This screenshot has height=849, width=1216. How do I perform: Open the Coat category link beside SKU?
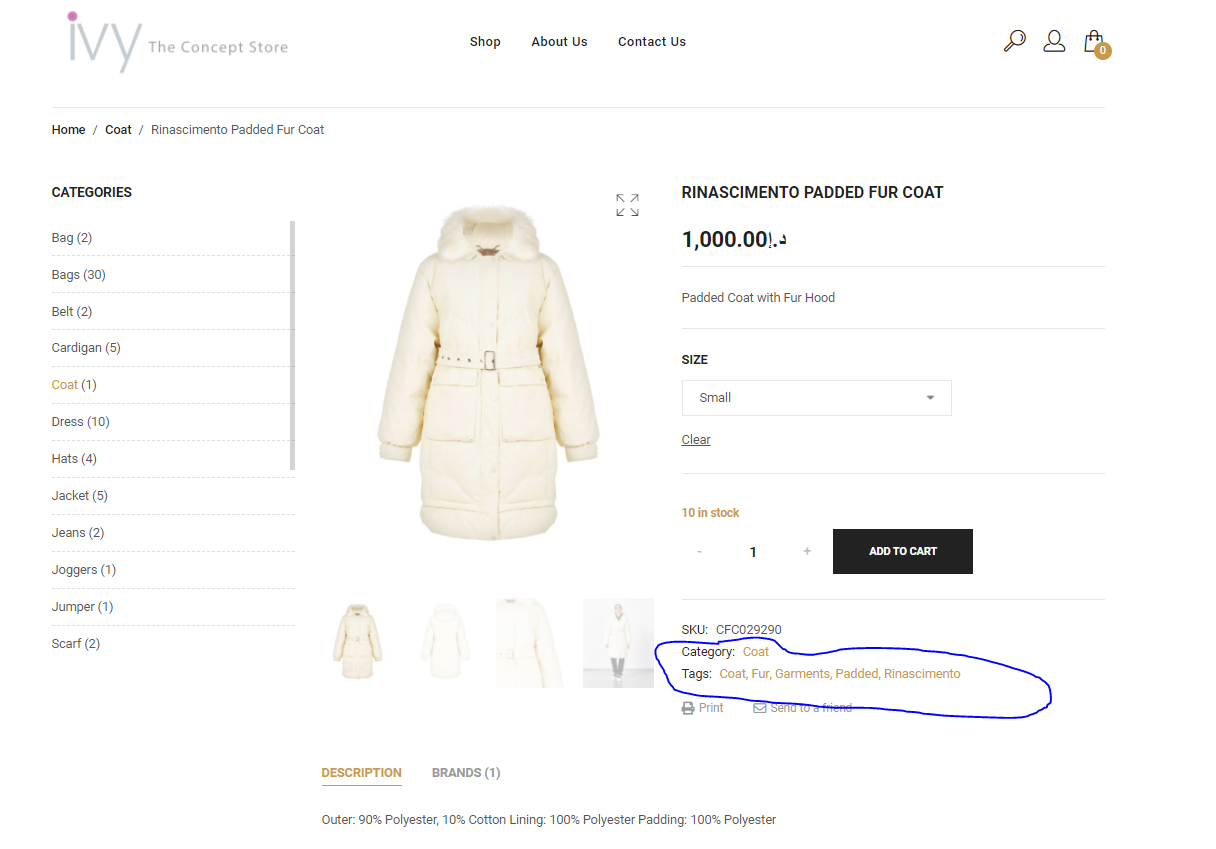pos(756,652)
